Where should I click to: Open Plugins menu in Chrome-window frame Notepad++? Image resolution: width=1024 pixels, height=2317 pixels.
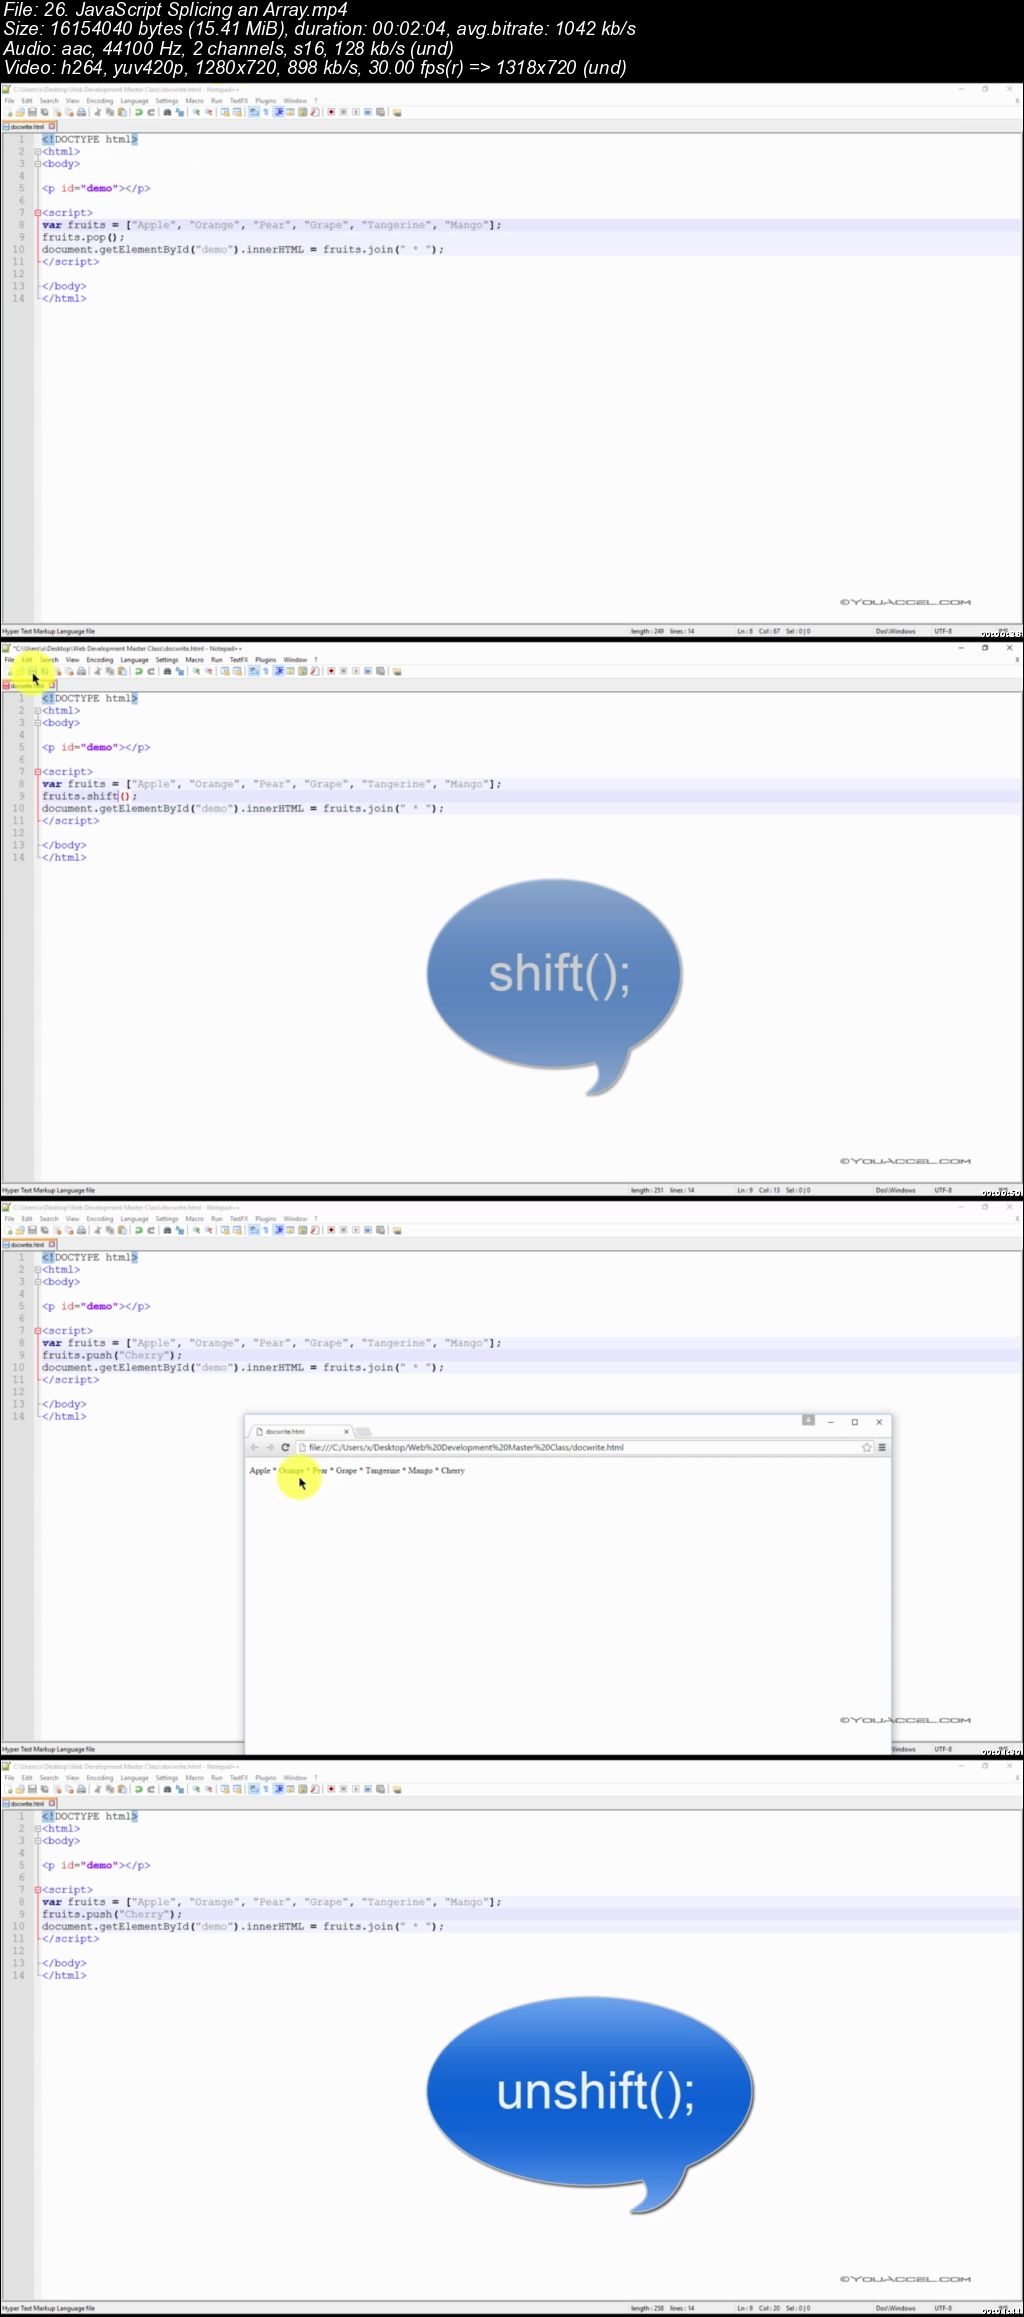pyautogui.click(x=265, y=1219)
